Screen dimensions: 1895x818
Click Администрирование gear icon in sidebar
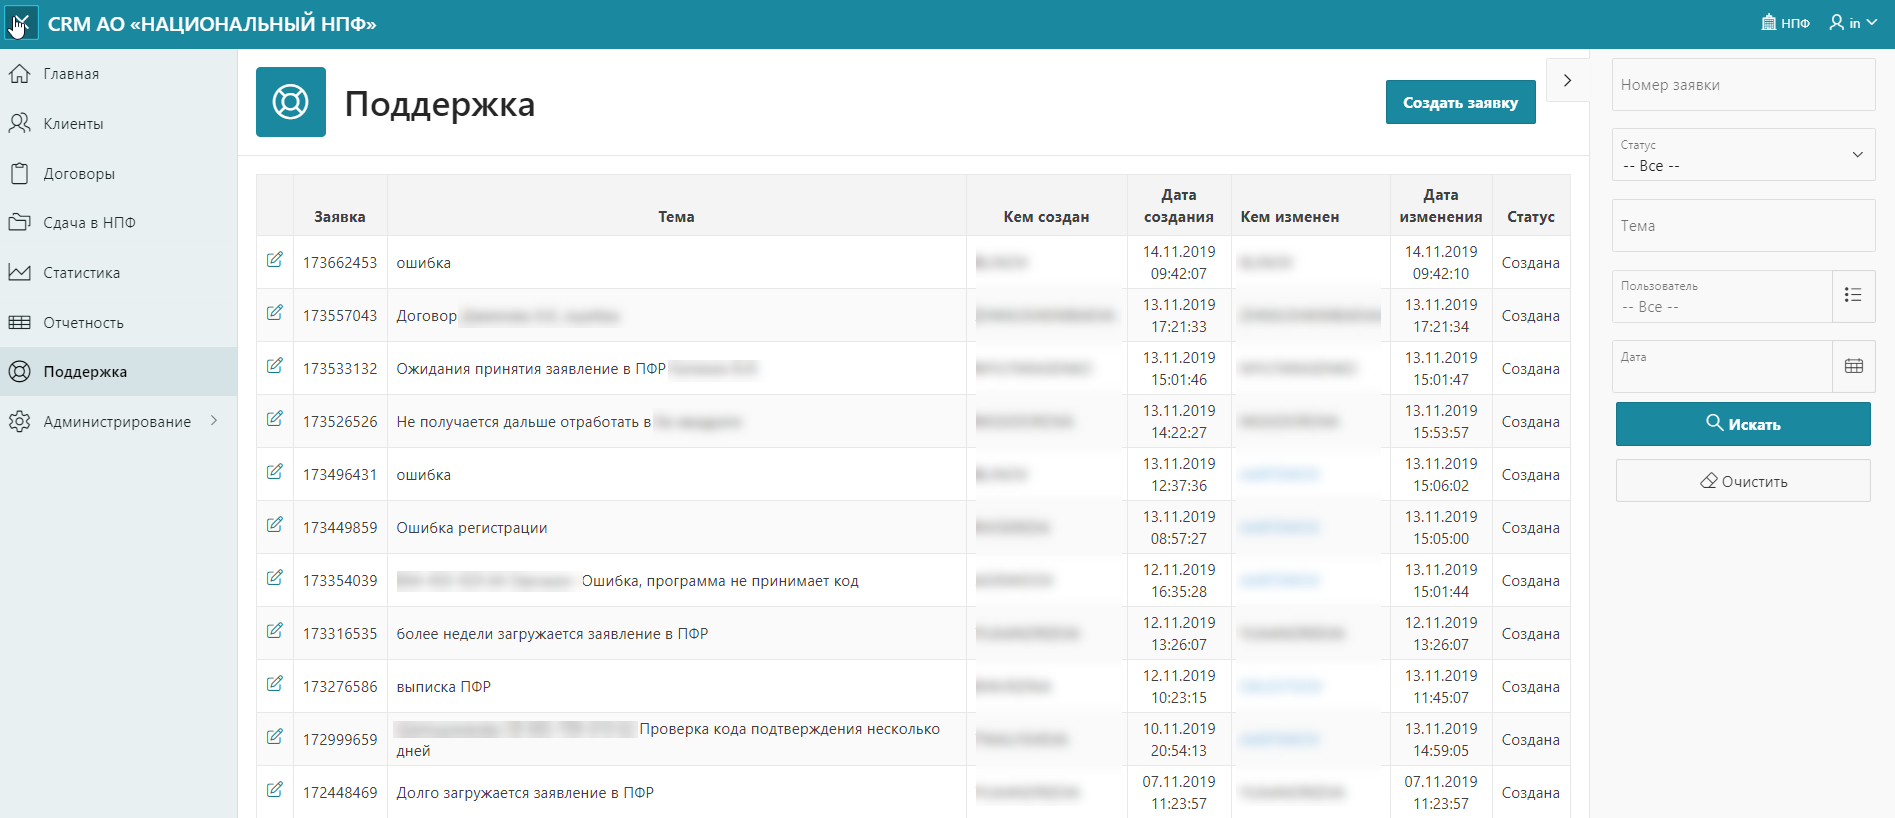[x=20, y=422]
